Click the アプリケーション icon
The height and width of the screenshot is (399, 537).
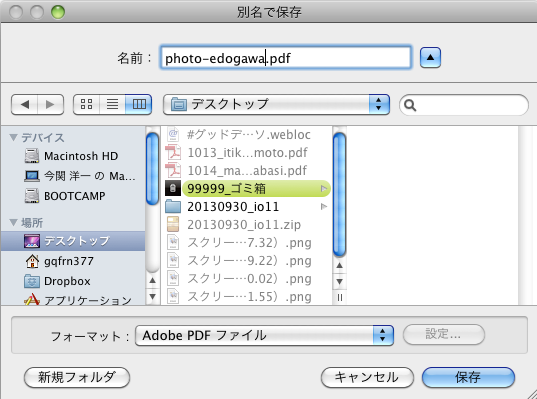coord(32,299)
